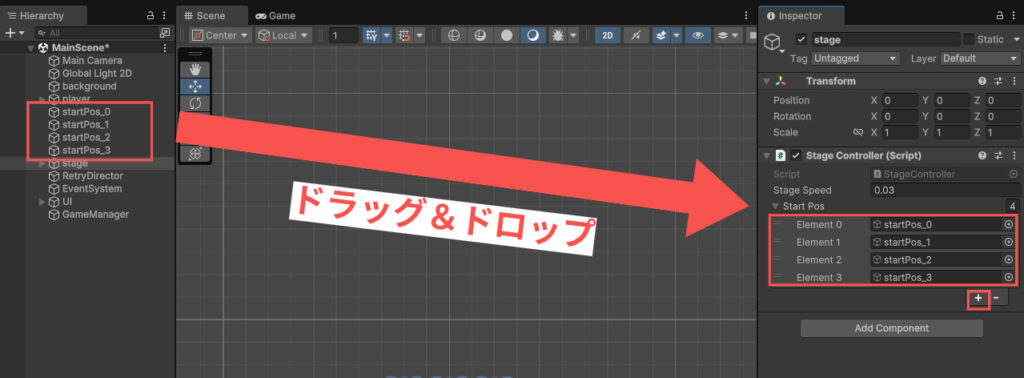Enable the Static checkbox

coord(968,39)
